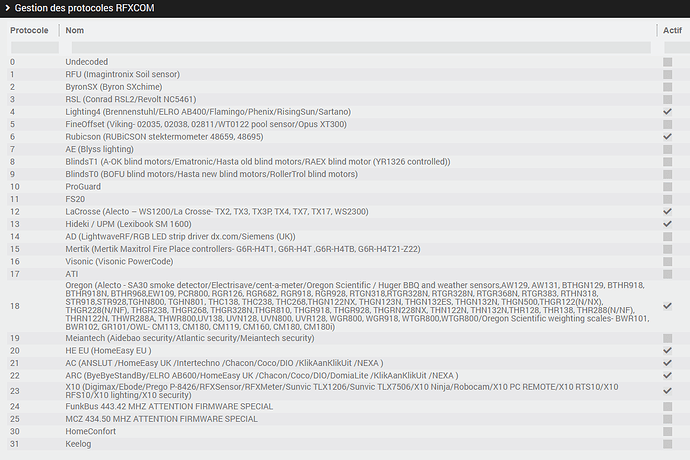
Task: Collapse the Gestion des protocoles RFXCOM panel
Action: click(x=7, y=8)
